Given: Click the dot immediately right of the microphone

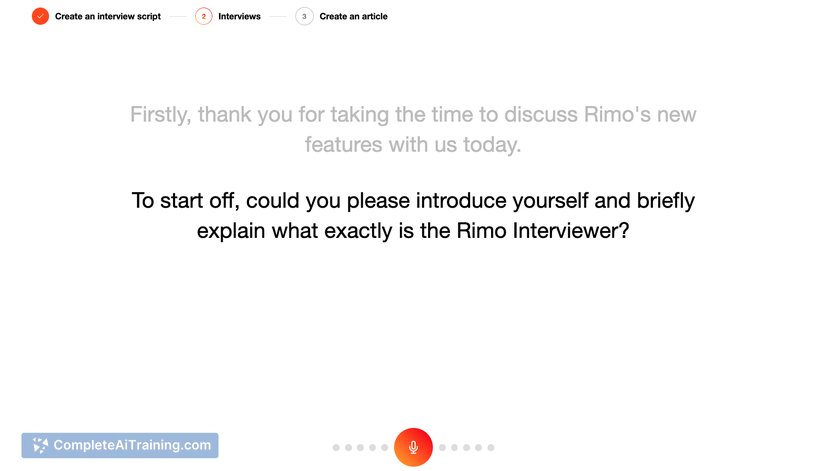Looking at the screenshot, I should pos(442,447).
